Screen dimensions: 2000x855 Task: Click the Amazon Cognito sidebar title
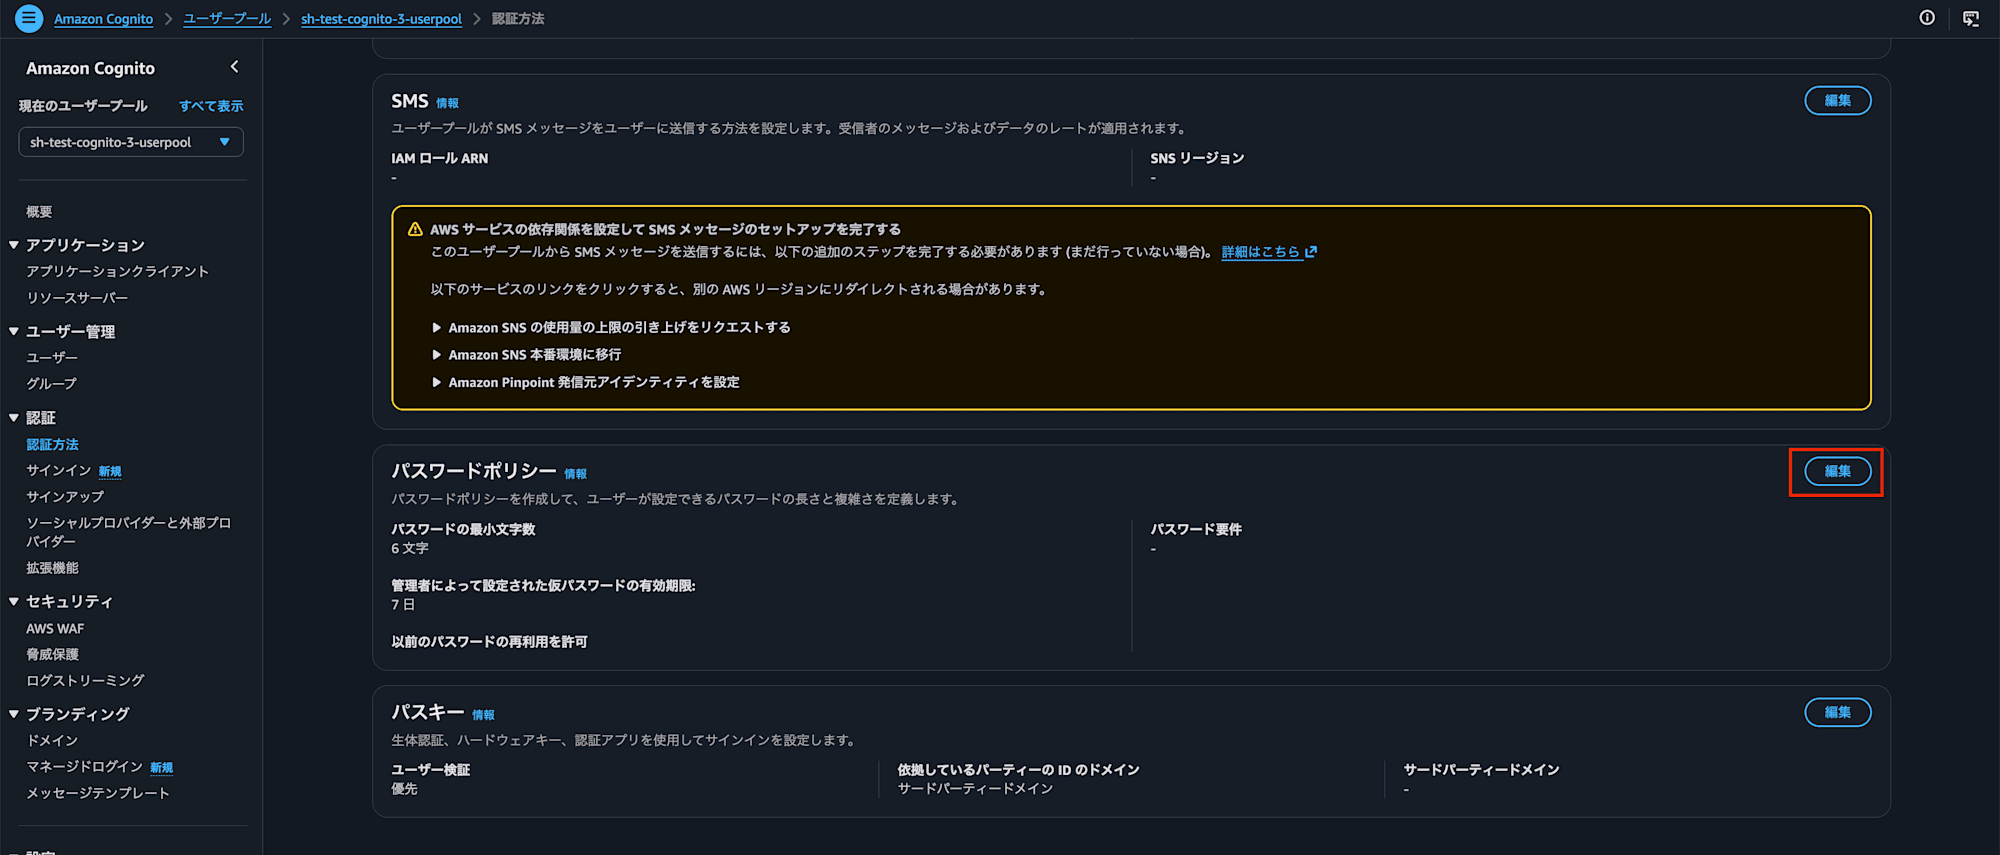pyautogui.click(x=90, y=68)
